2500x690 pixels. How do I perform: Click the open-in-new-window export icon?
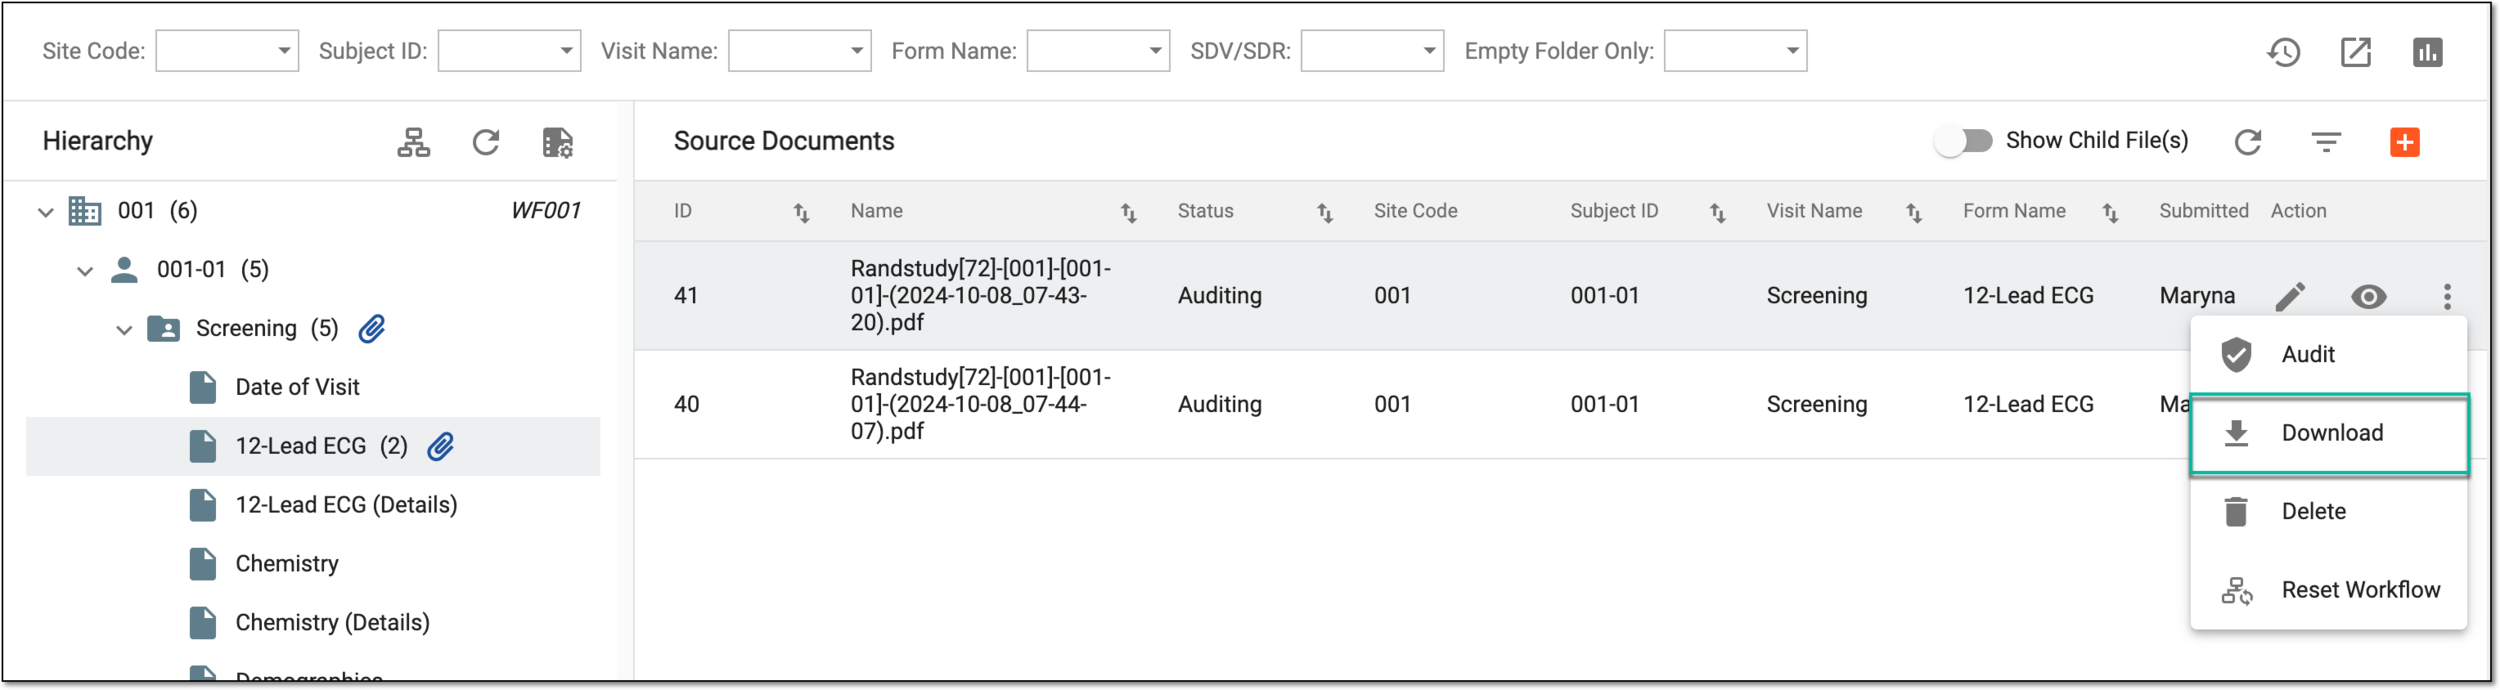(x=2355, y=52)
